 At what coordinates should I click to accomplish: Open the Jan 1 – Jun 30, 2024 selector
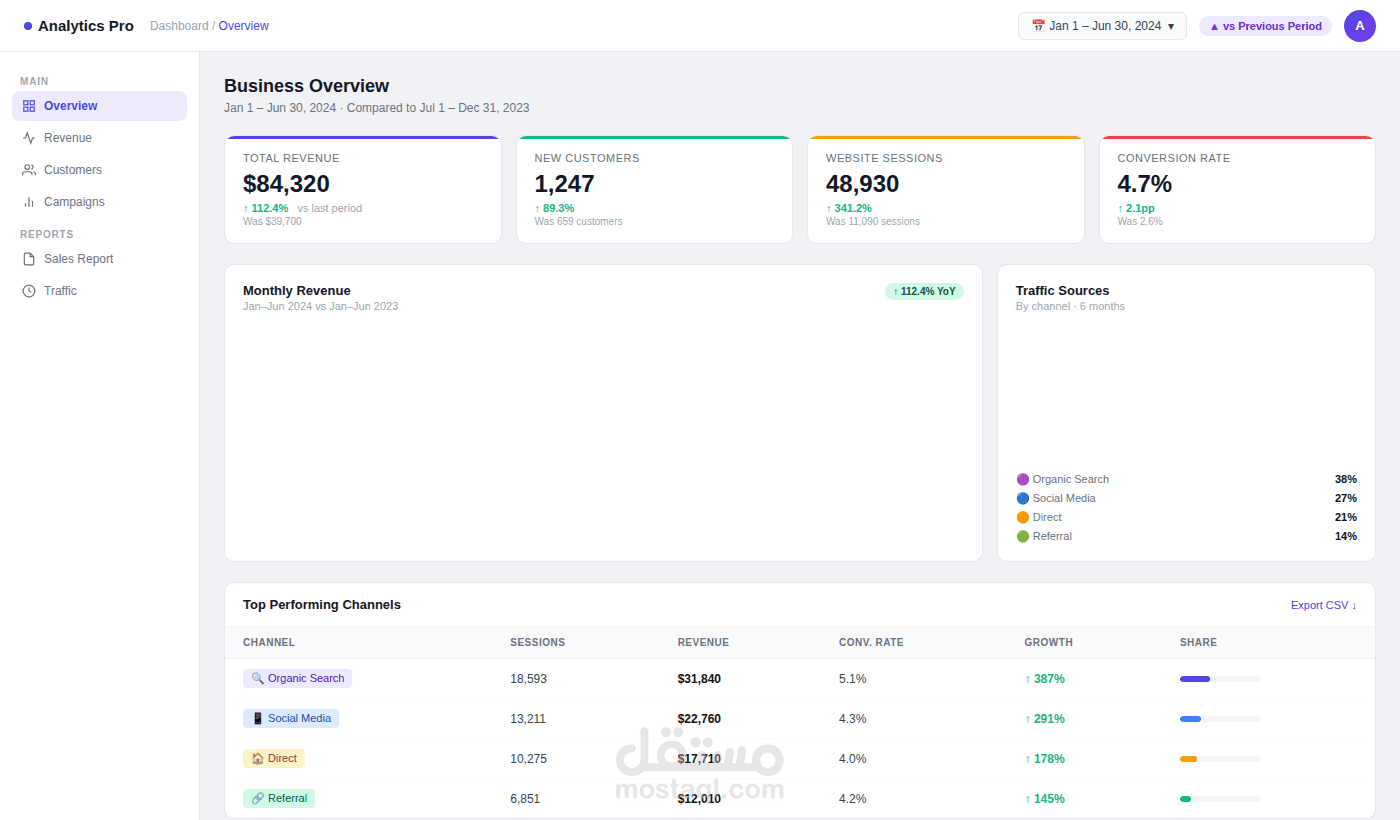click(1102, 26)
